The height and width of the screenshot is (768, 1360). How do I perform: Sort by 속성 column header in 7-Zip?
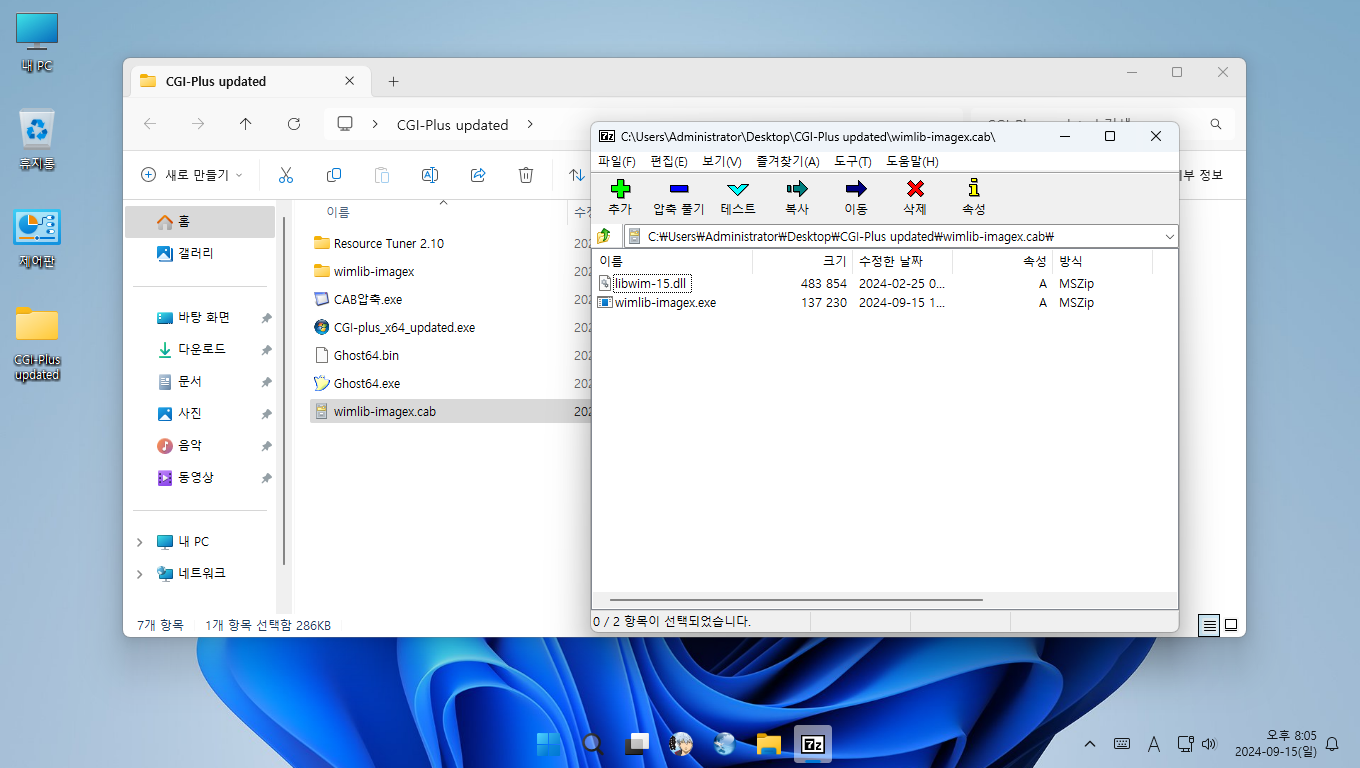pyautogui.click(x=1002, y=261)
